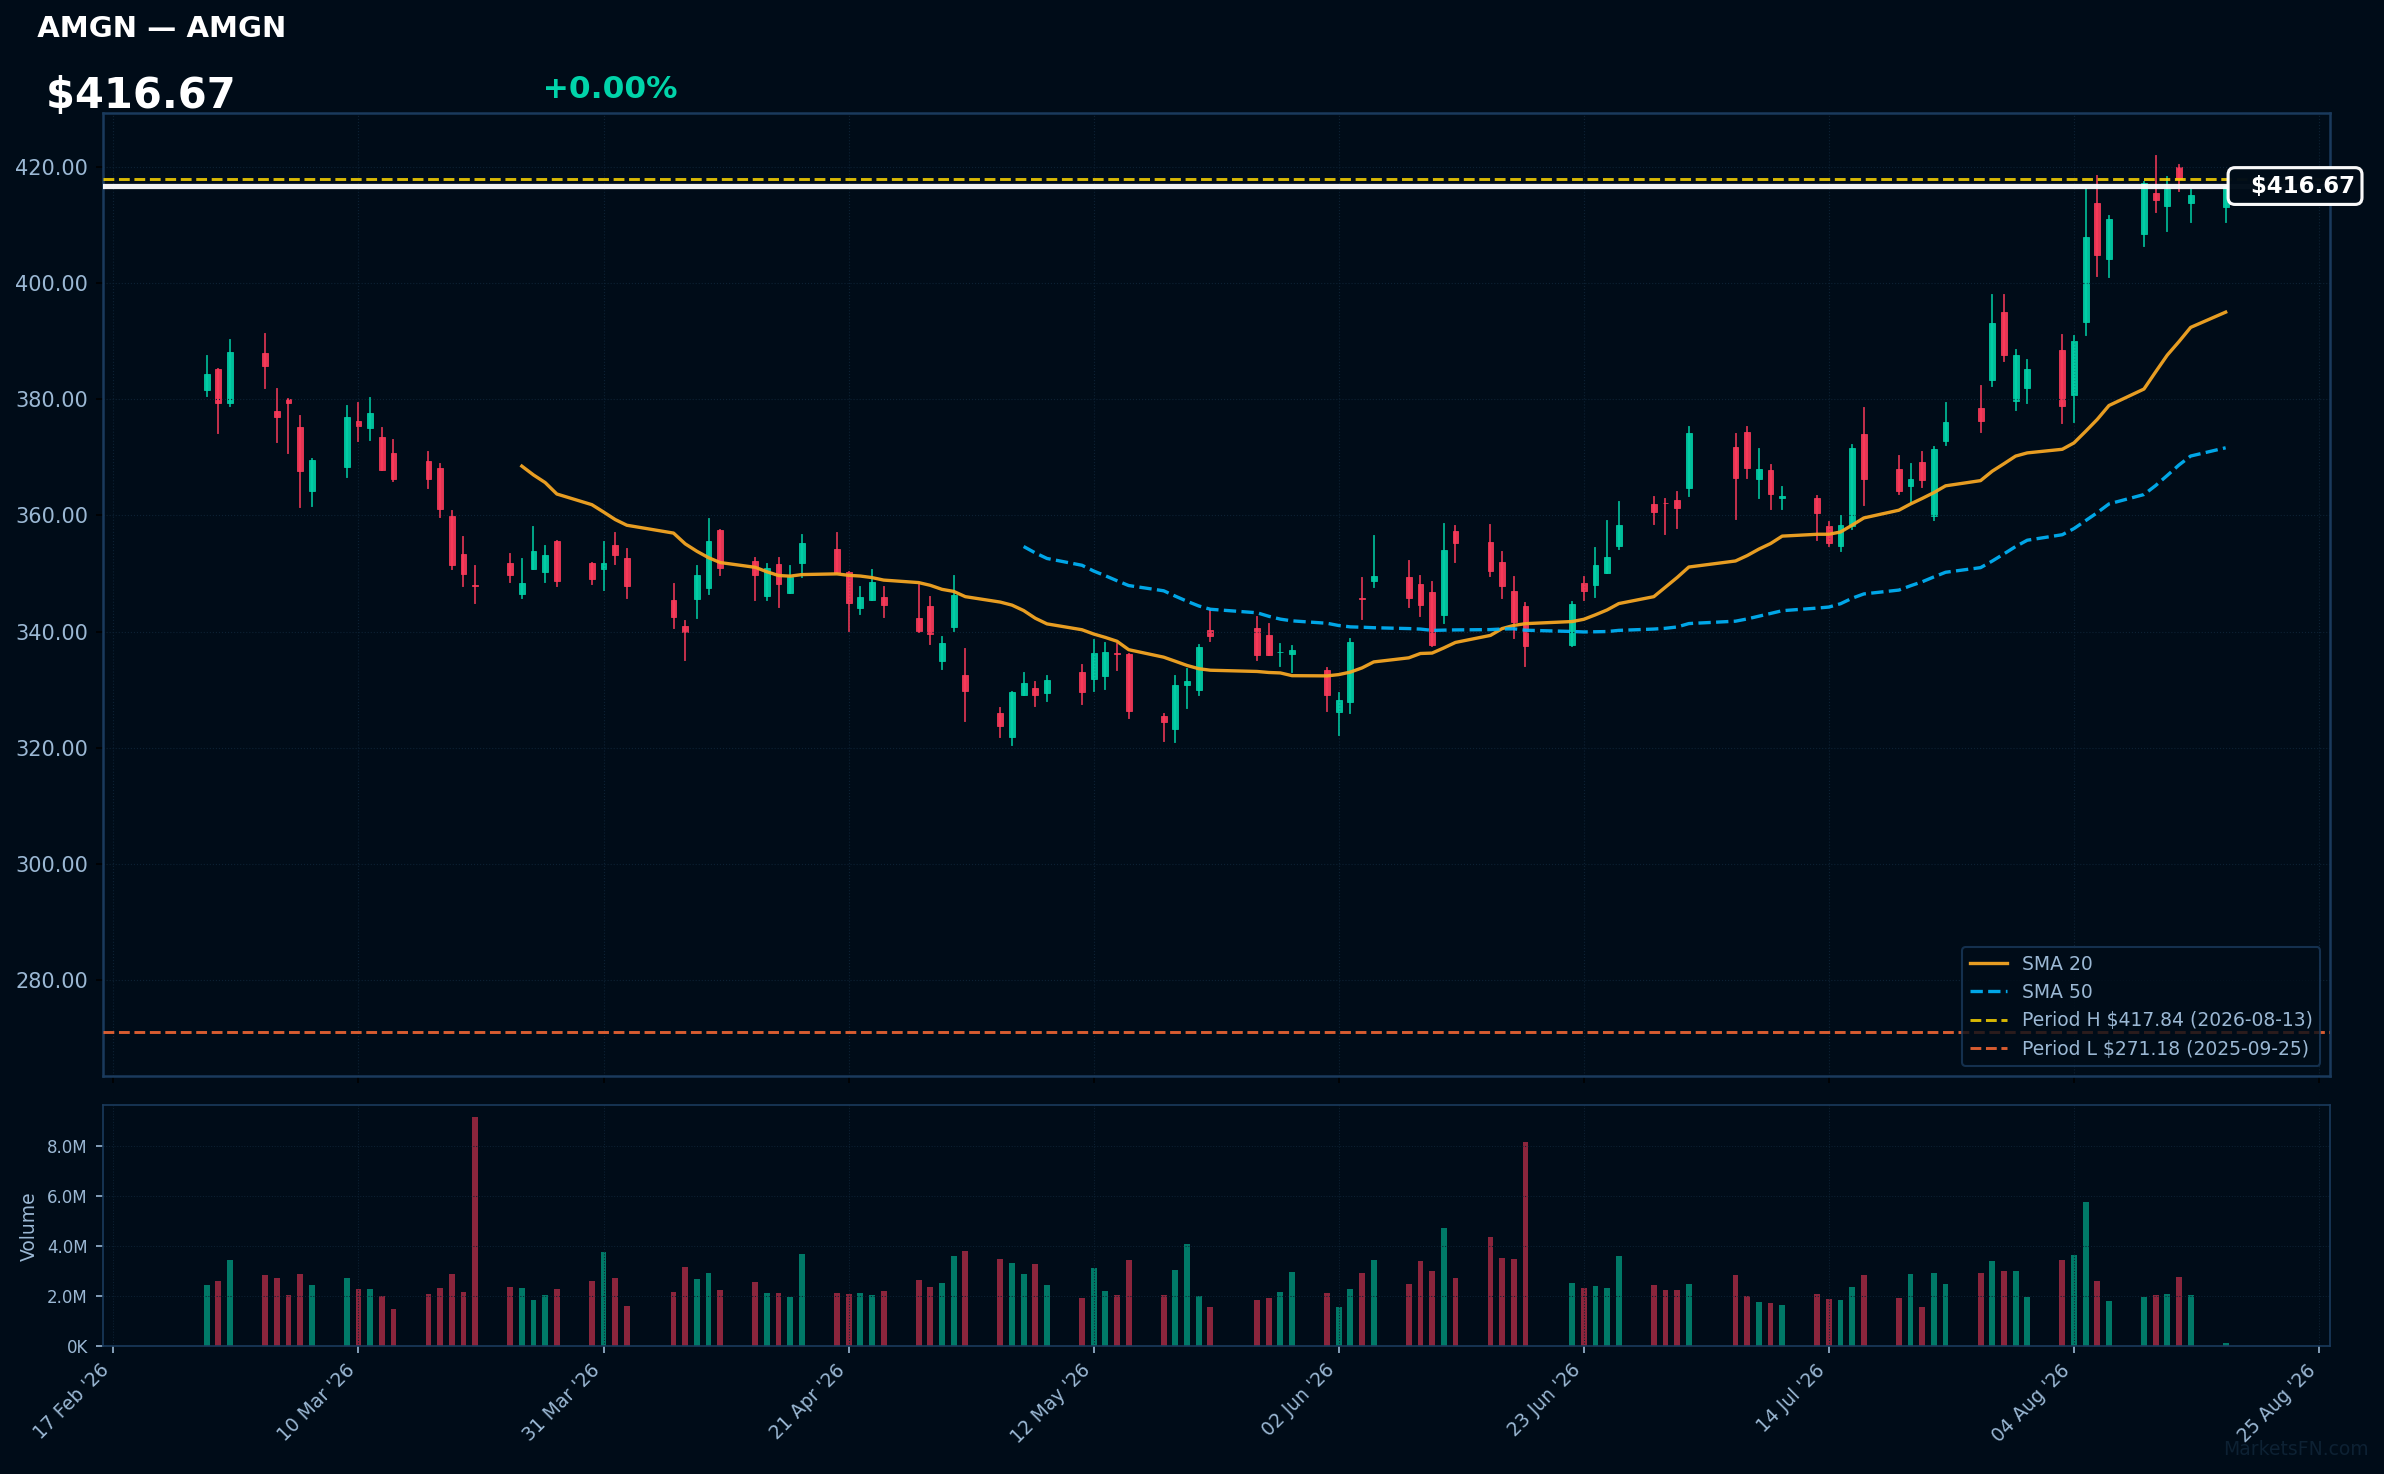Click the 31 Mar '26 date label

pos(561,1401)
